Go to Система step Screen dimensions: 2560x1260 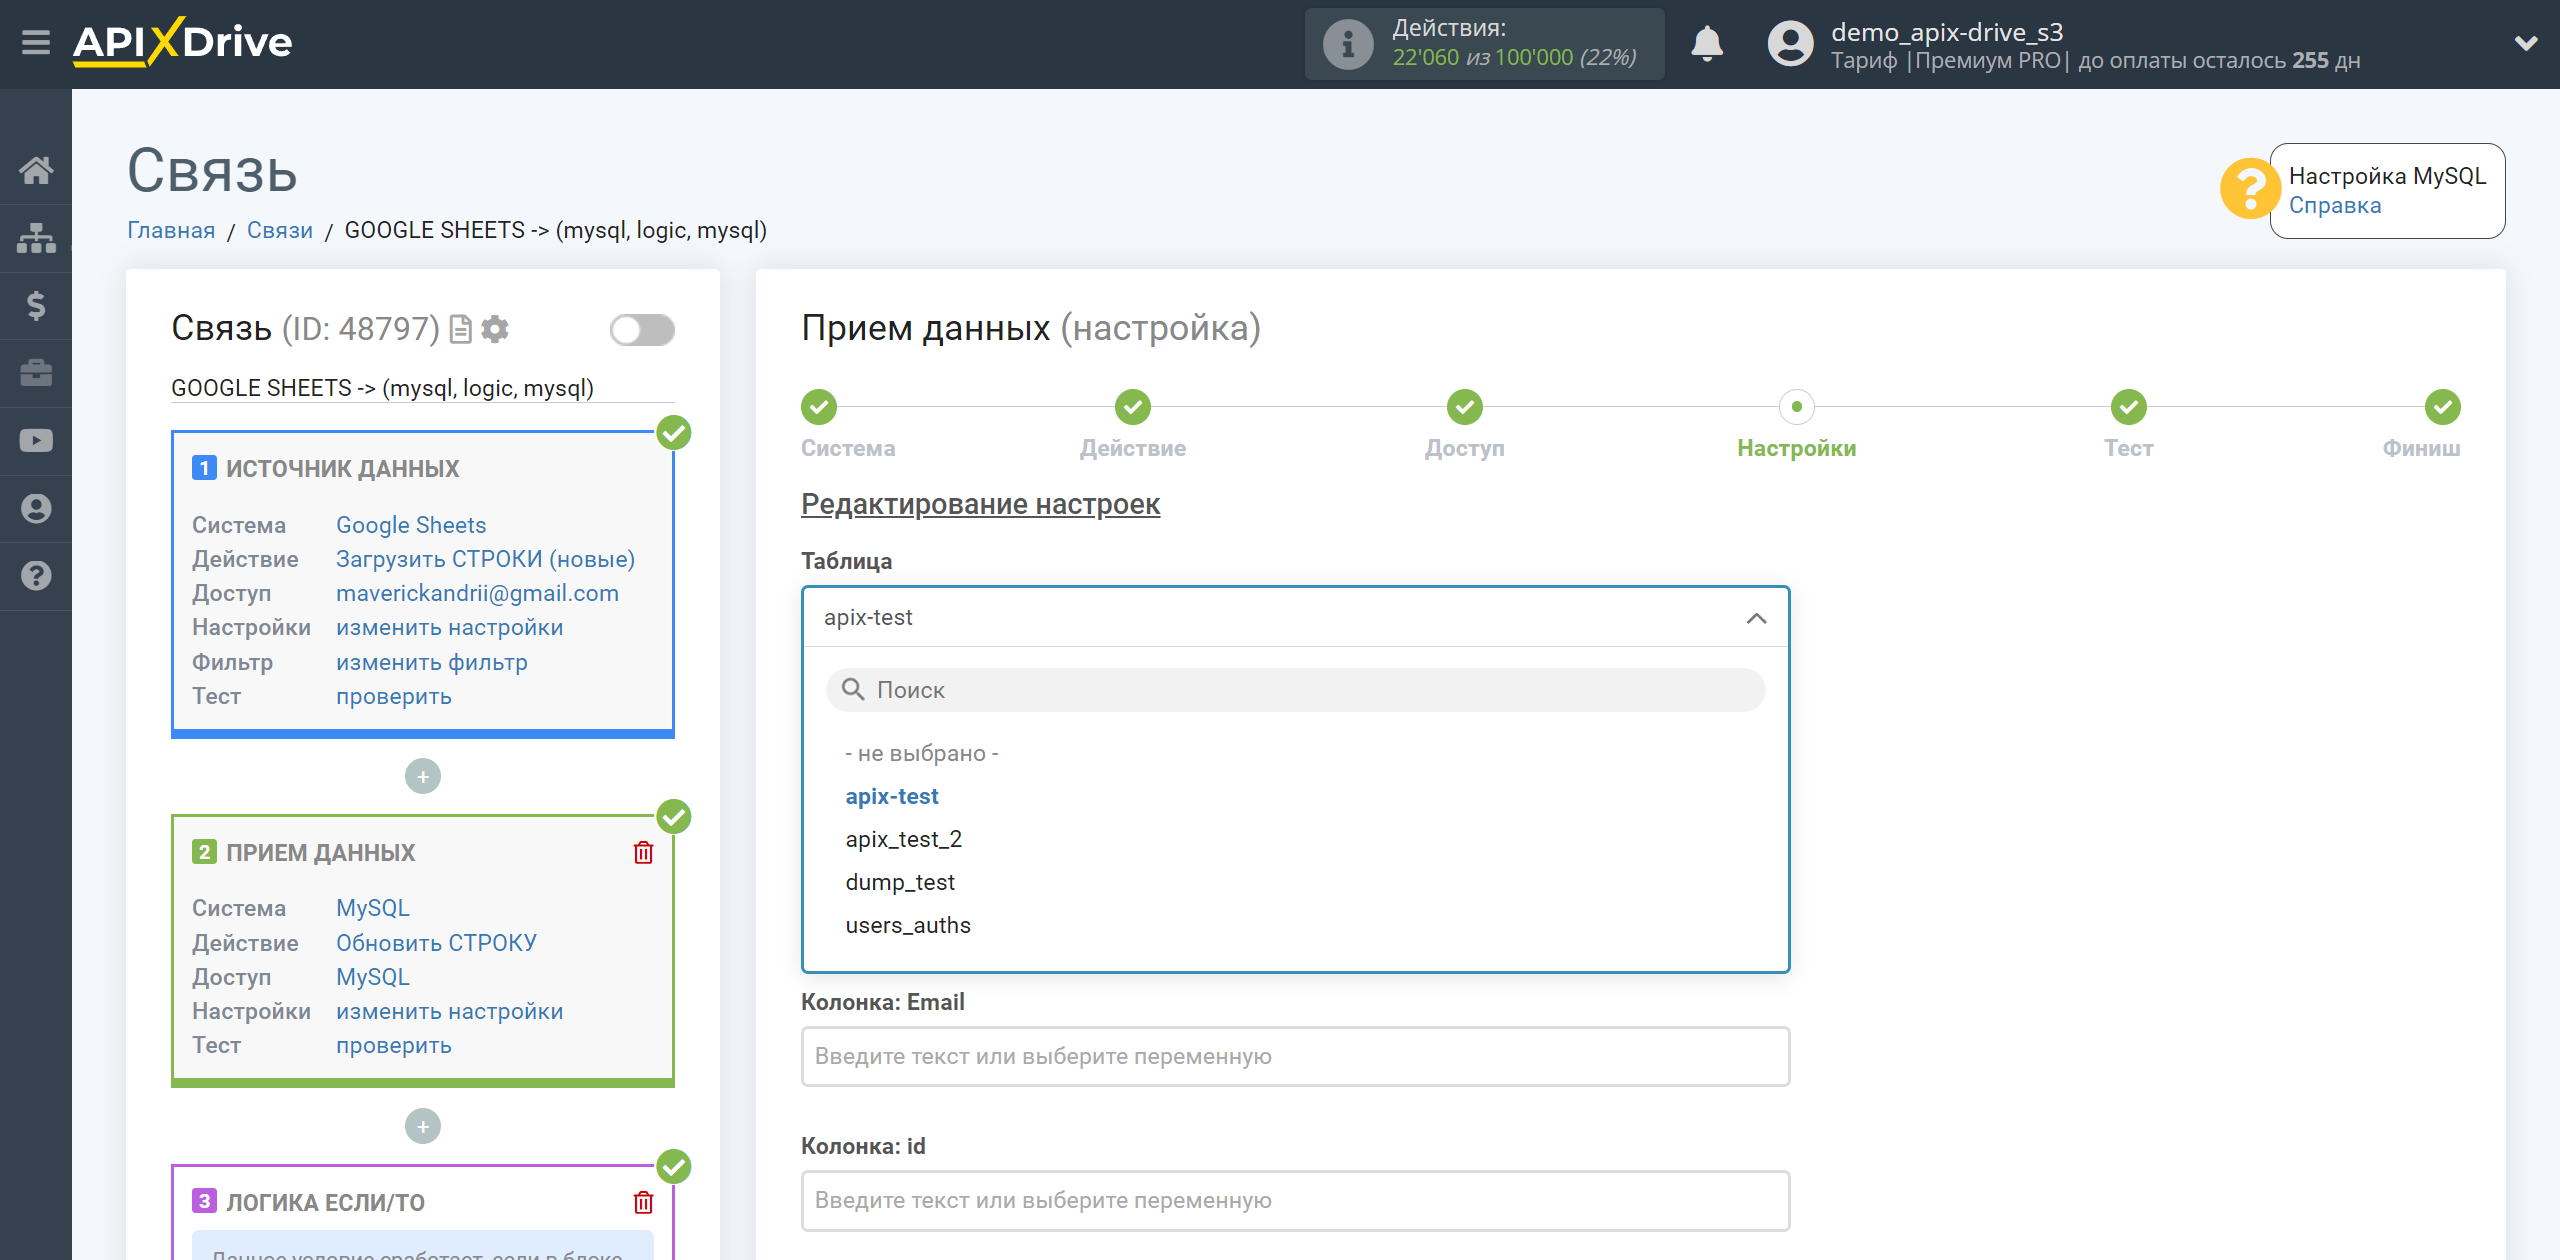(819, 407)
